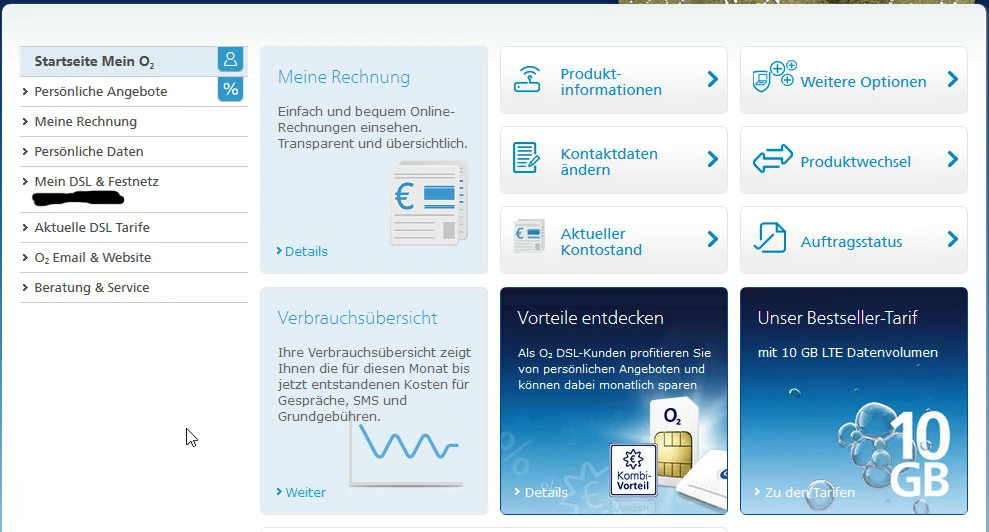The height and width of the screenshot is (532, 989).
Task: Click the arrow before O2 Email & Website
Action: (25, 257)
